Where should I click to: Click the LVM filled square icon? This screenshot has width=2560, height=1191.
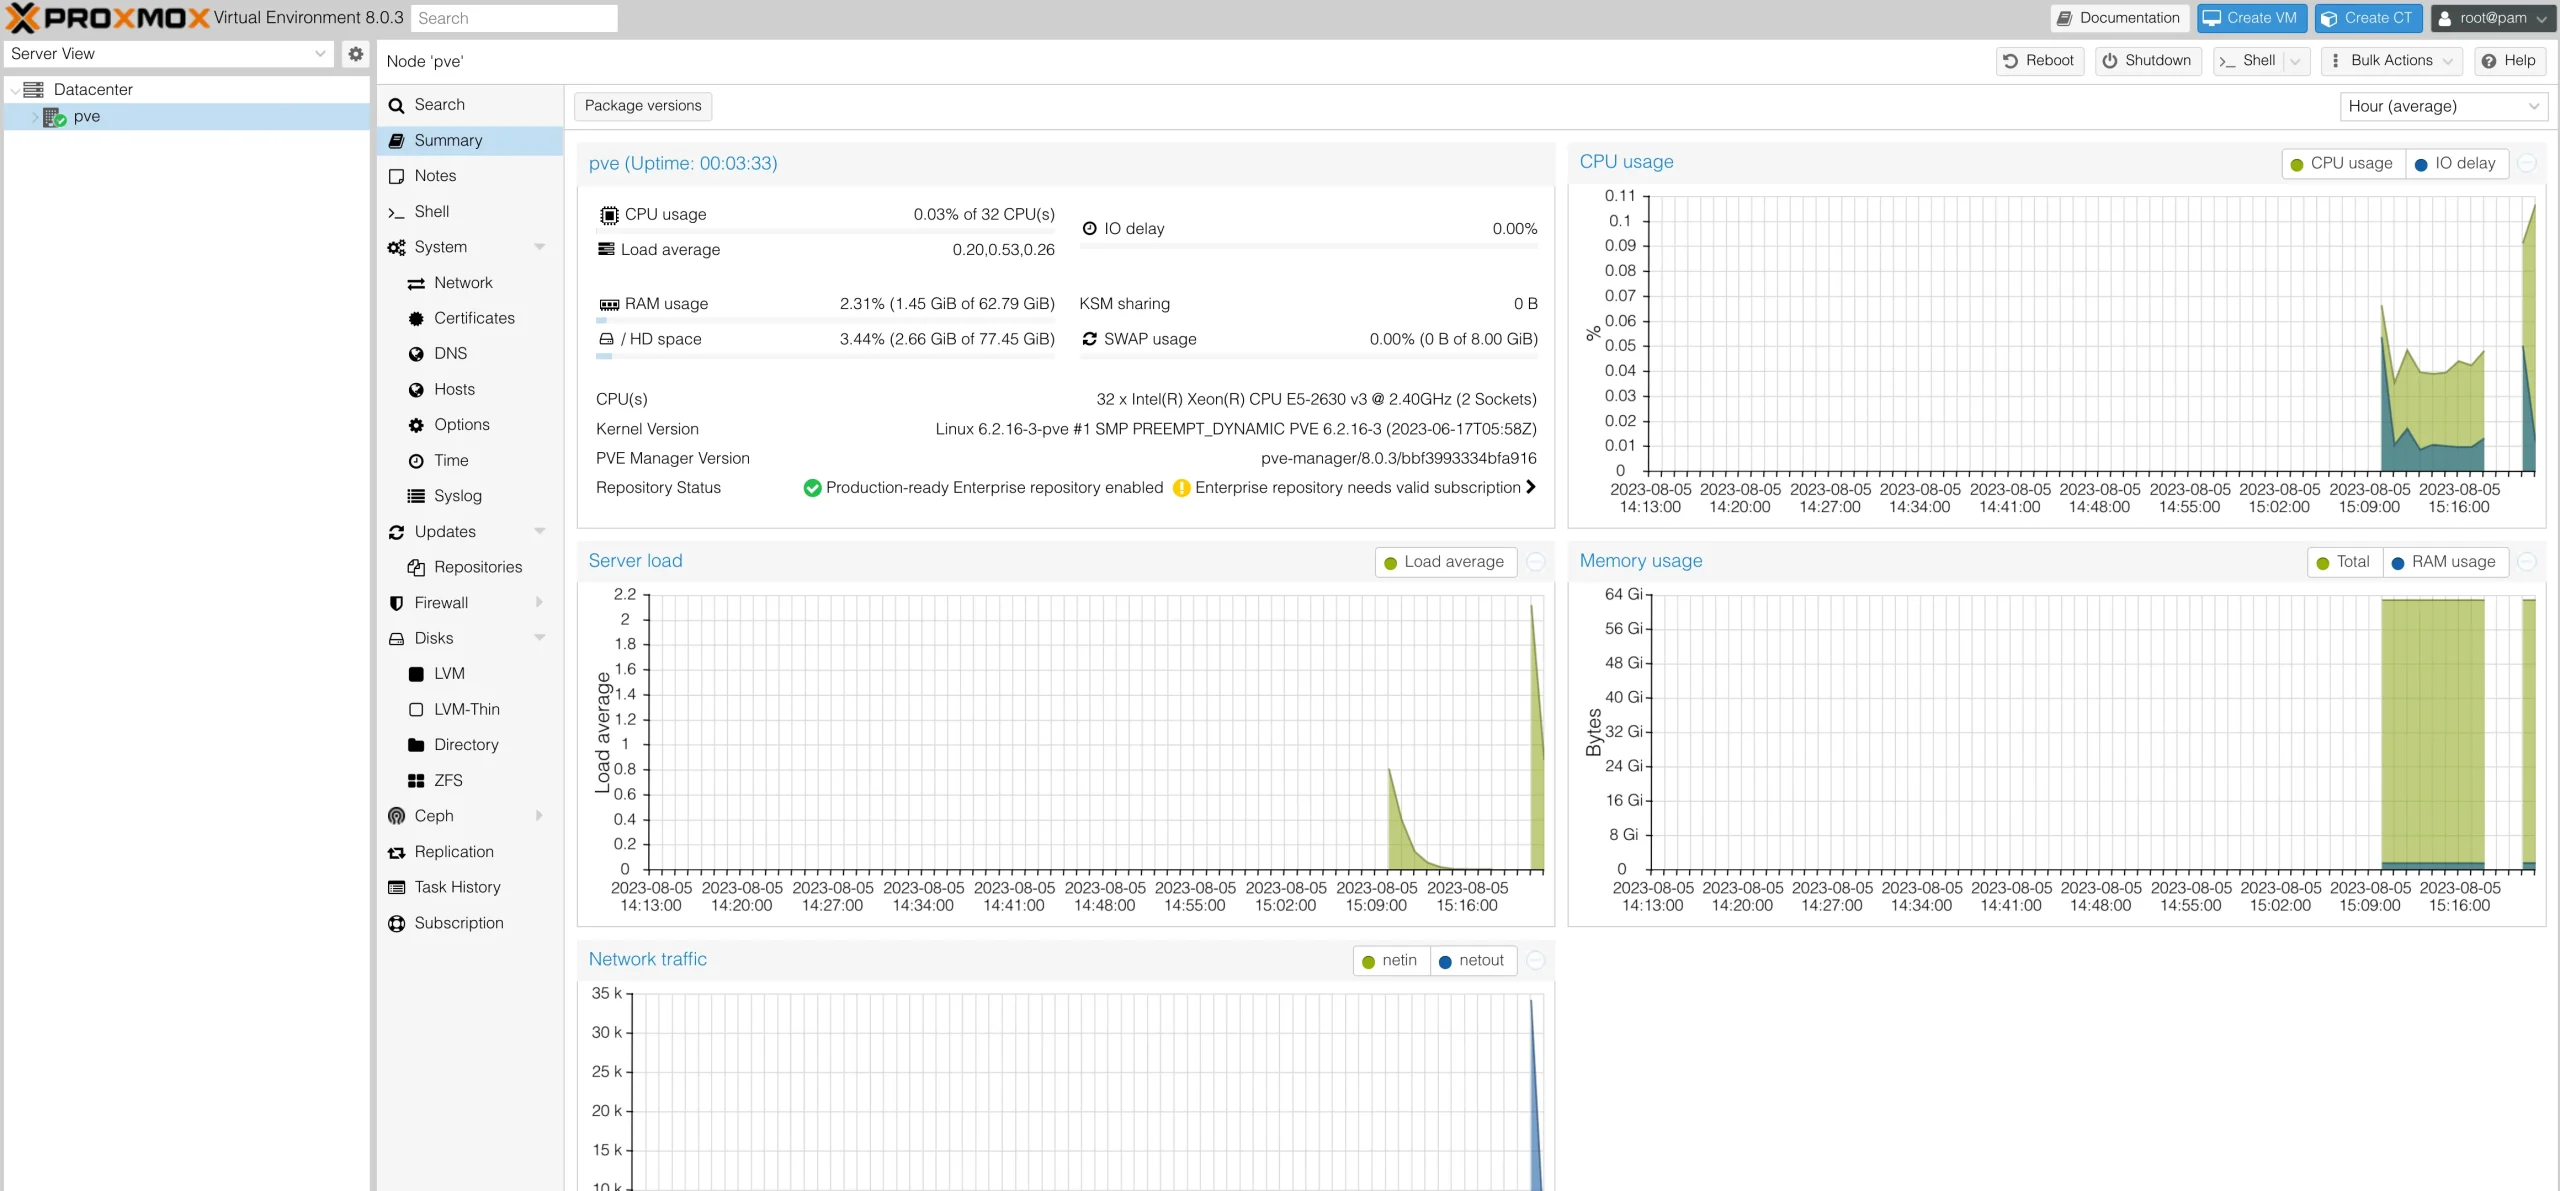tap(416, 674)
